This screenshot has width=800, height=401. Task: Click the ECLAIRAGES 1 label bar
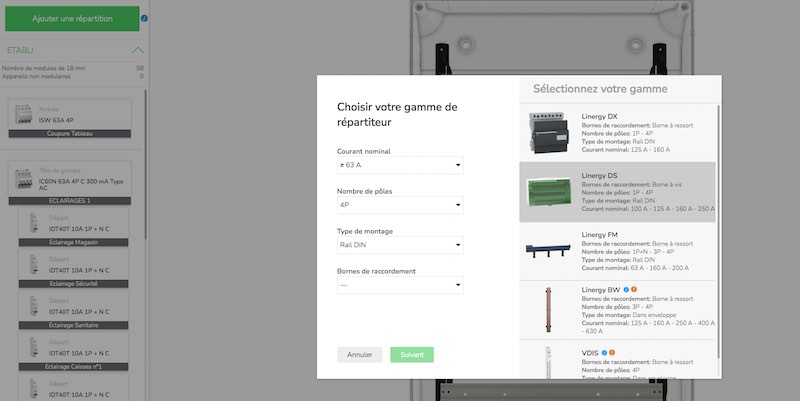(x=70, y=201)
